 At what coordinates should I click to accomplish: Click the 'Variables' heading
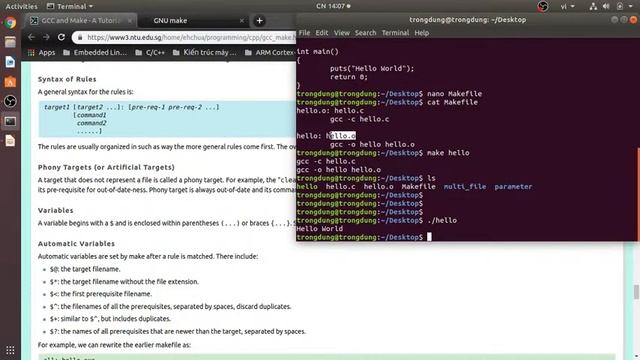[x=56, y=210]
